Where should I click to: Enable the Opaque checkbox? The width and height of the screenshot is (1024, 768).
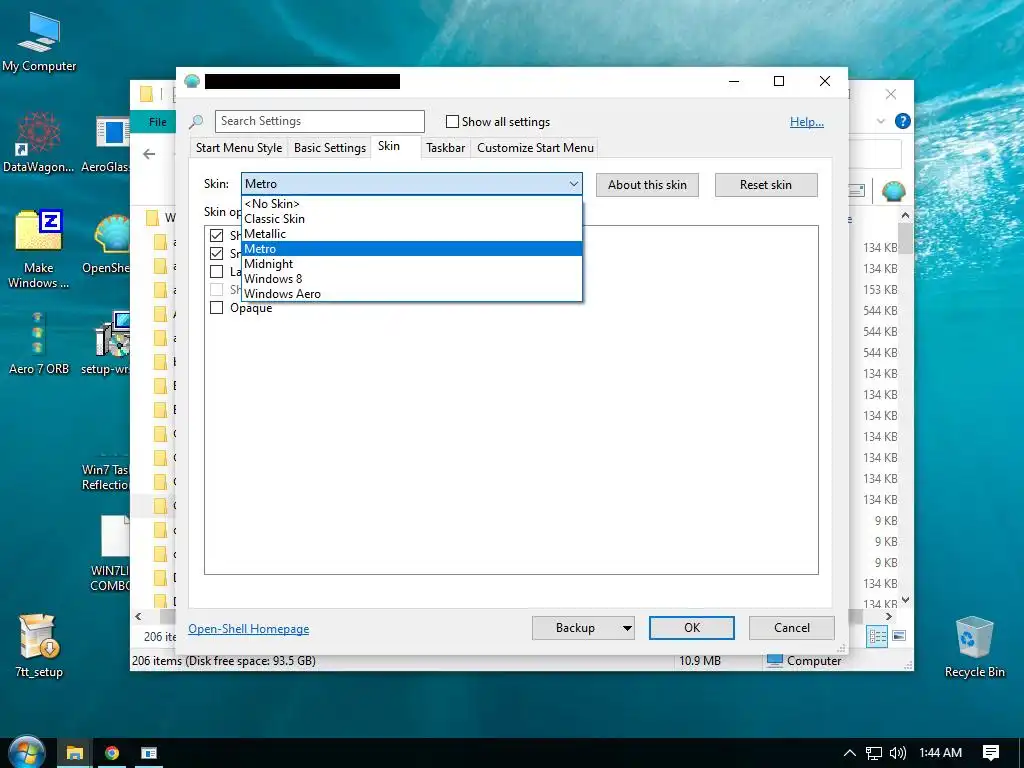coord(216,308)
